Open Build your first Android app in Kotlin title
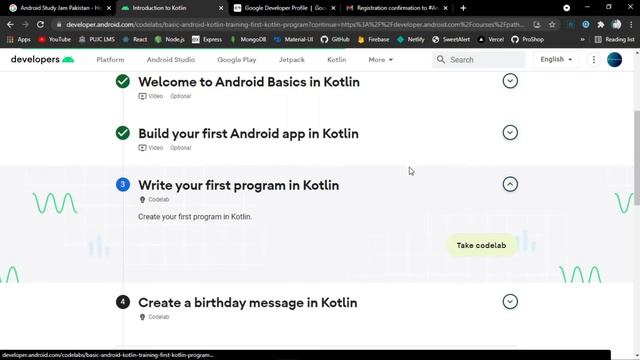Image resolution: width=640 pixels, height=360 pixels. (248, 133)
